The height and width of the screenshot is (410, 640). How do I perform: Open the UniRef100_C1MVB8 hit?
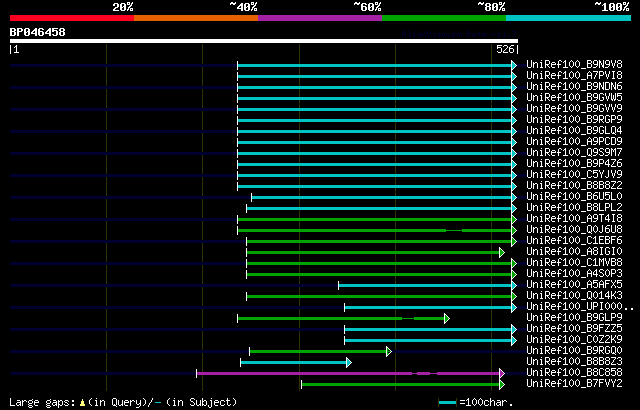pyautogui.click(x=574, y=263)
